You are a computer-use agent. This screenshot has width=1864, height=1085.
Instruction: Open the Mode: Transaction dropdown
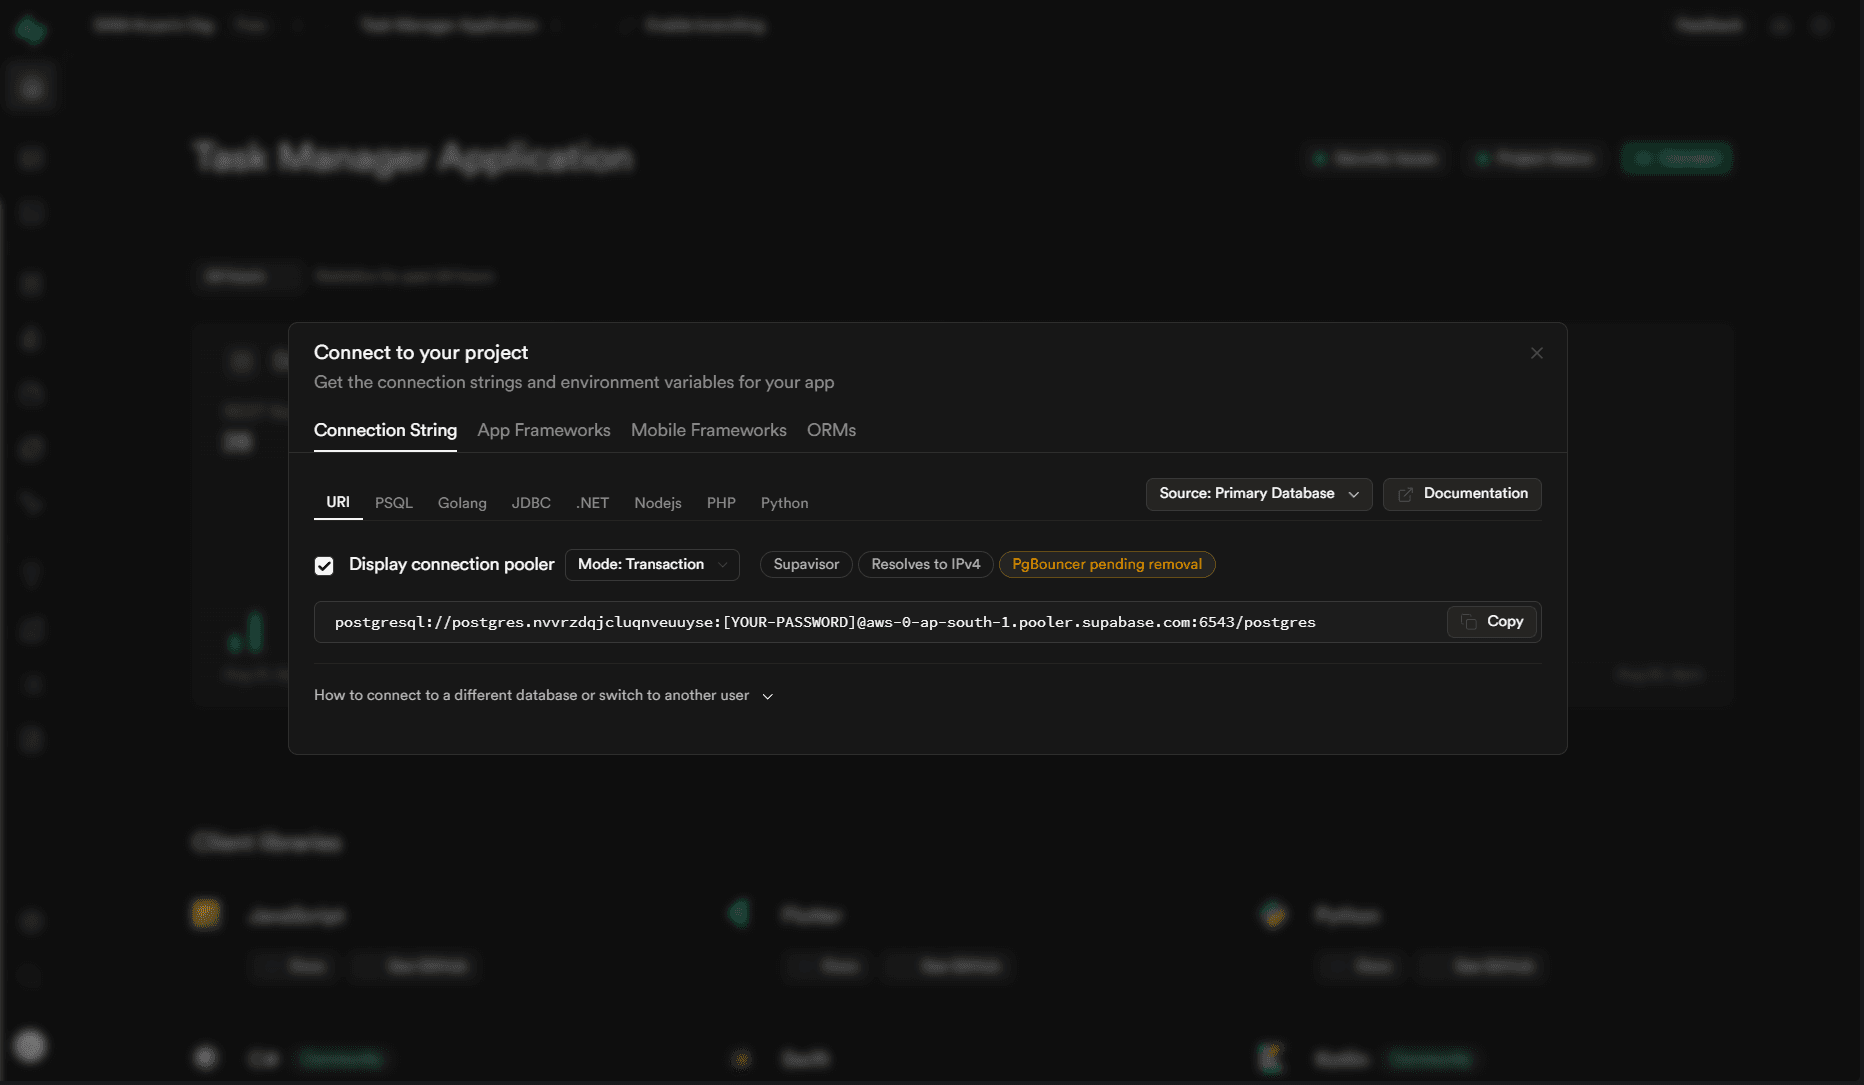coord(652,565)
